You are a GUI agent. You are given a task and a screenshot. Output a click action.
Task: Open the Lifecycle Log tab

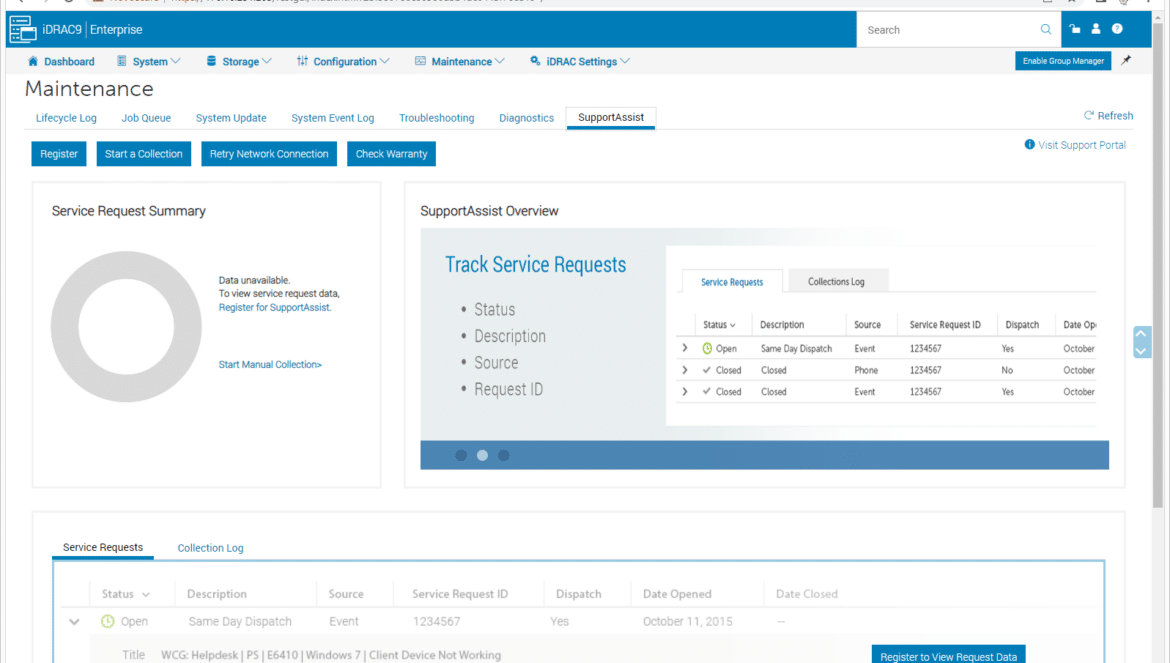click(x=66, y=118)
